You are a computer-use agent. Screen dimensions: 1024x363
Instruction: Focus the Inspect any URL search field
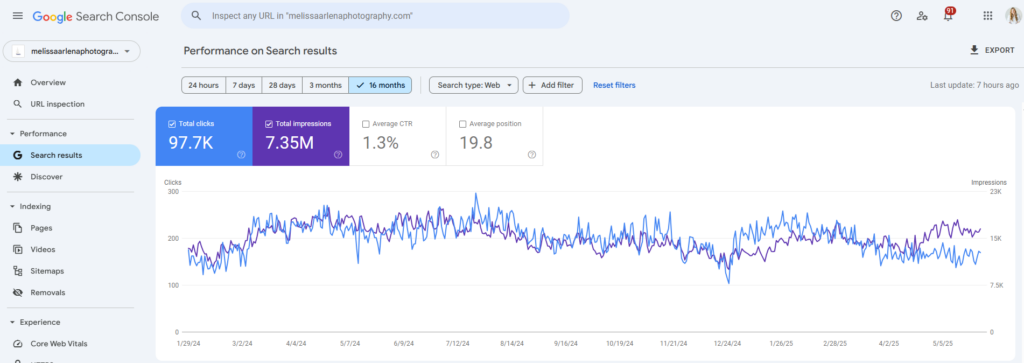tap(375, 16)
